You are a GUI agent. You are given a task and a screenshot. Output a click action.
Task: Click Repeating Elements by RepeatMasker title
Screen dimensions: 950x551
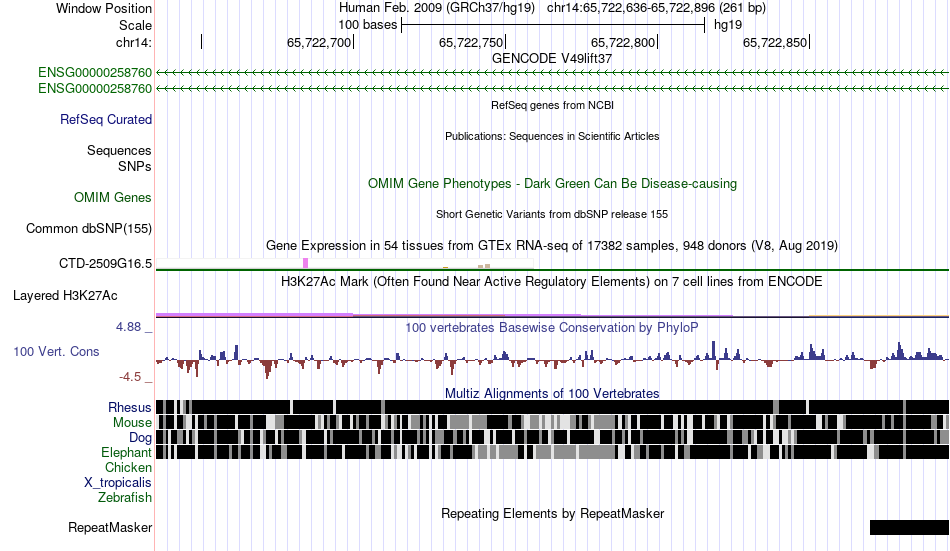[x=552, y=514]
